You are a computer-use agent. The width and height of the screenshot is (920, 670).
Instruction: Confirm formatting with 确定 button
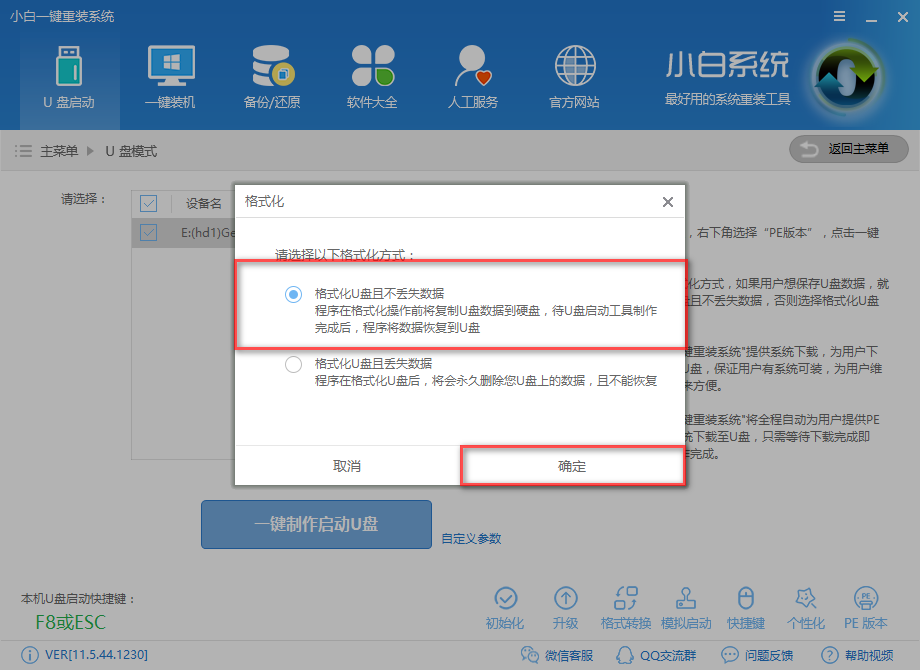click(x=572, y=465)
